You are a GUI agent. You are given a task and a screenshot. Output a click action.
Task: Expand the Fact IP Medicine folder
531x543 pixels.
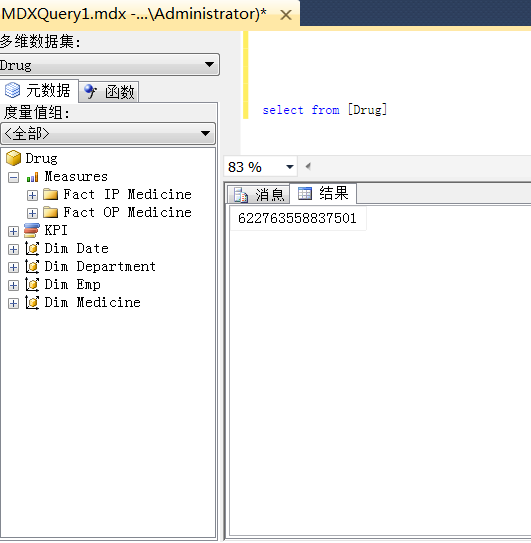(x=32, y=195)
